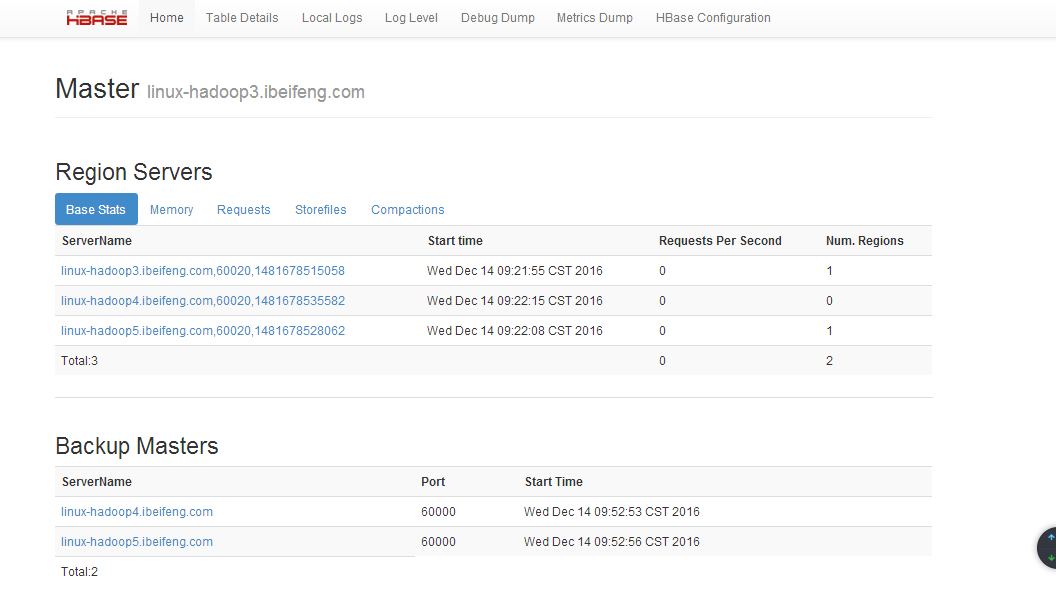
Task: Switch to the Memory tab
Action: (172, 209)
